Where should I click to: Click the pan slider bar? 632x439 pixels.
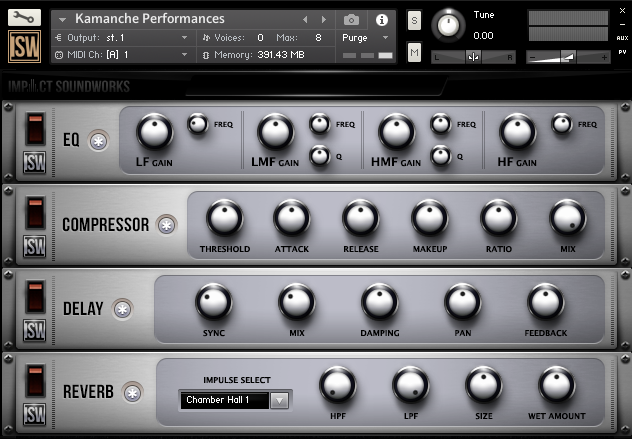(473, 58)
